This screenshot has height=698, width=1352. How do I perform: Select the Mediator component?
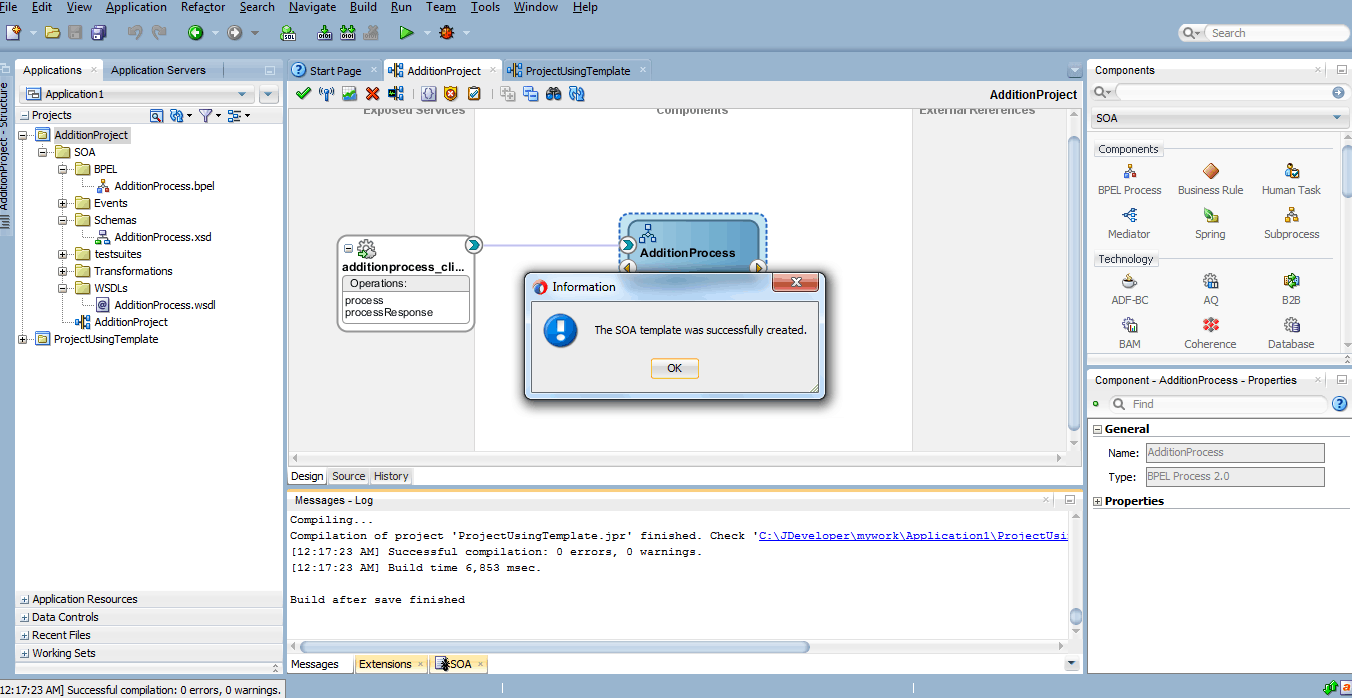pos(1129,224)
